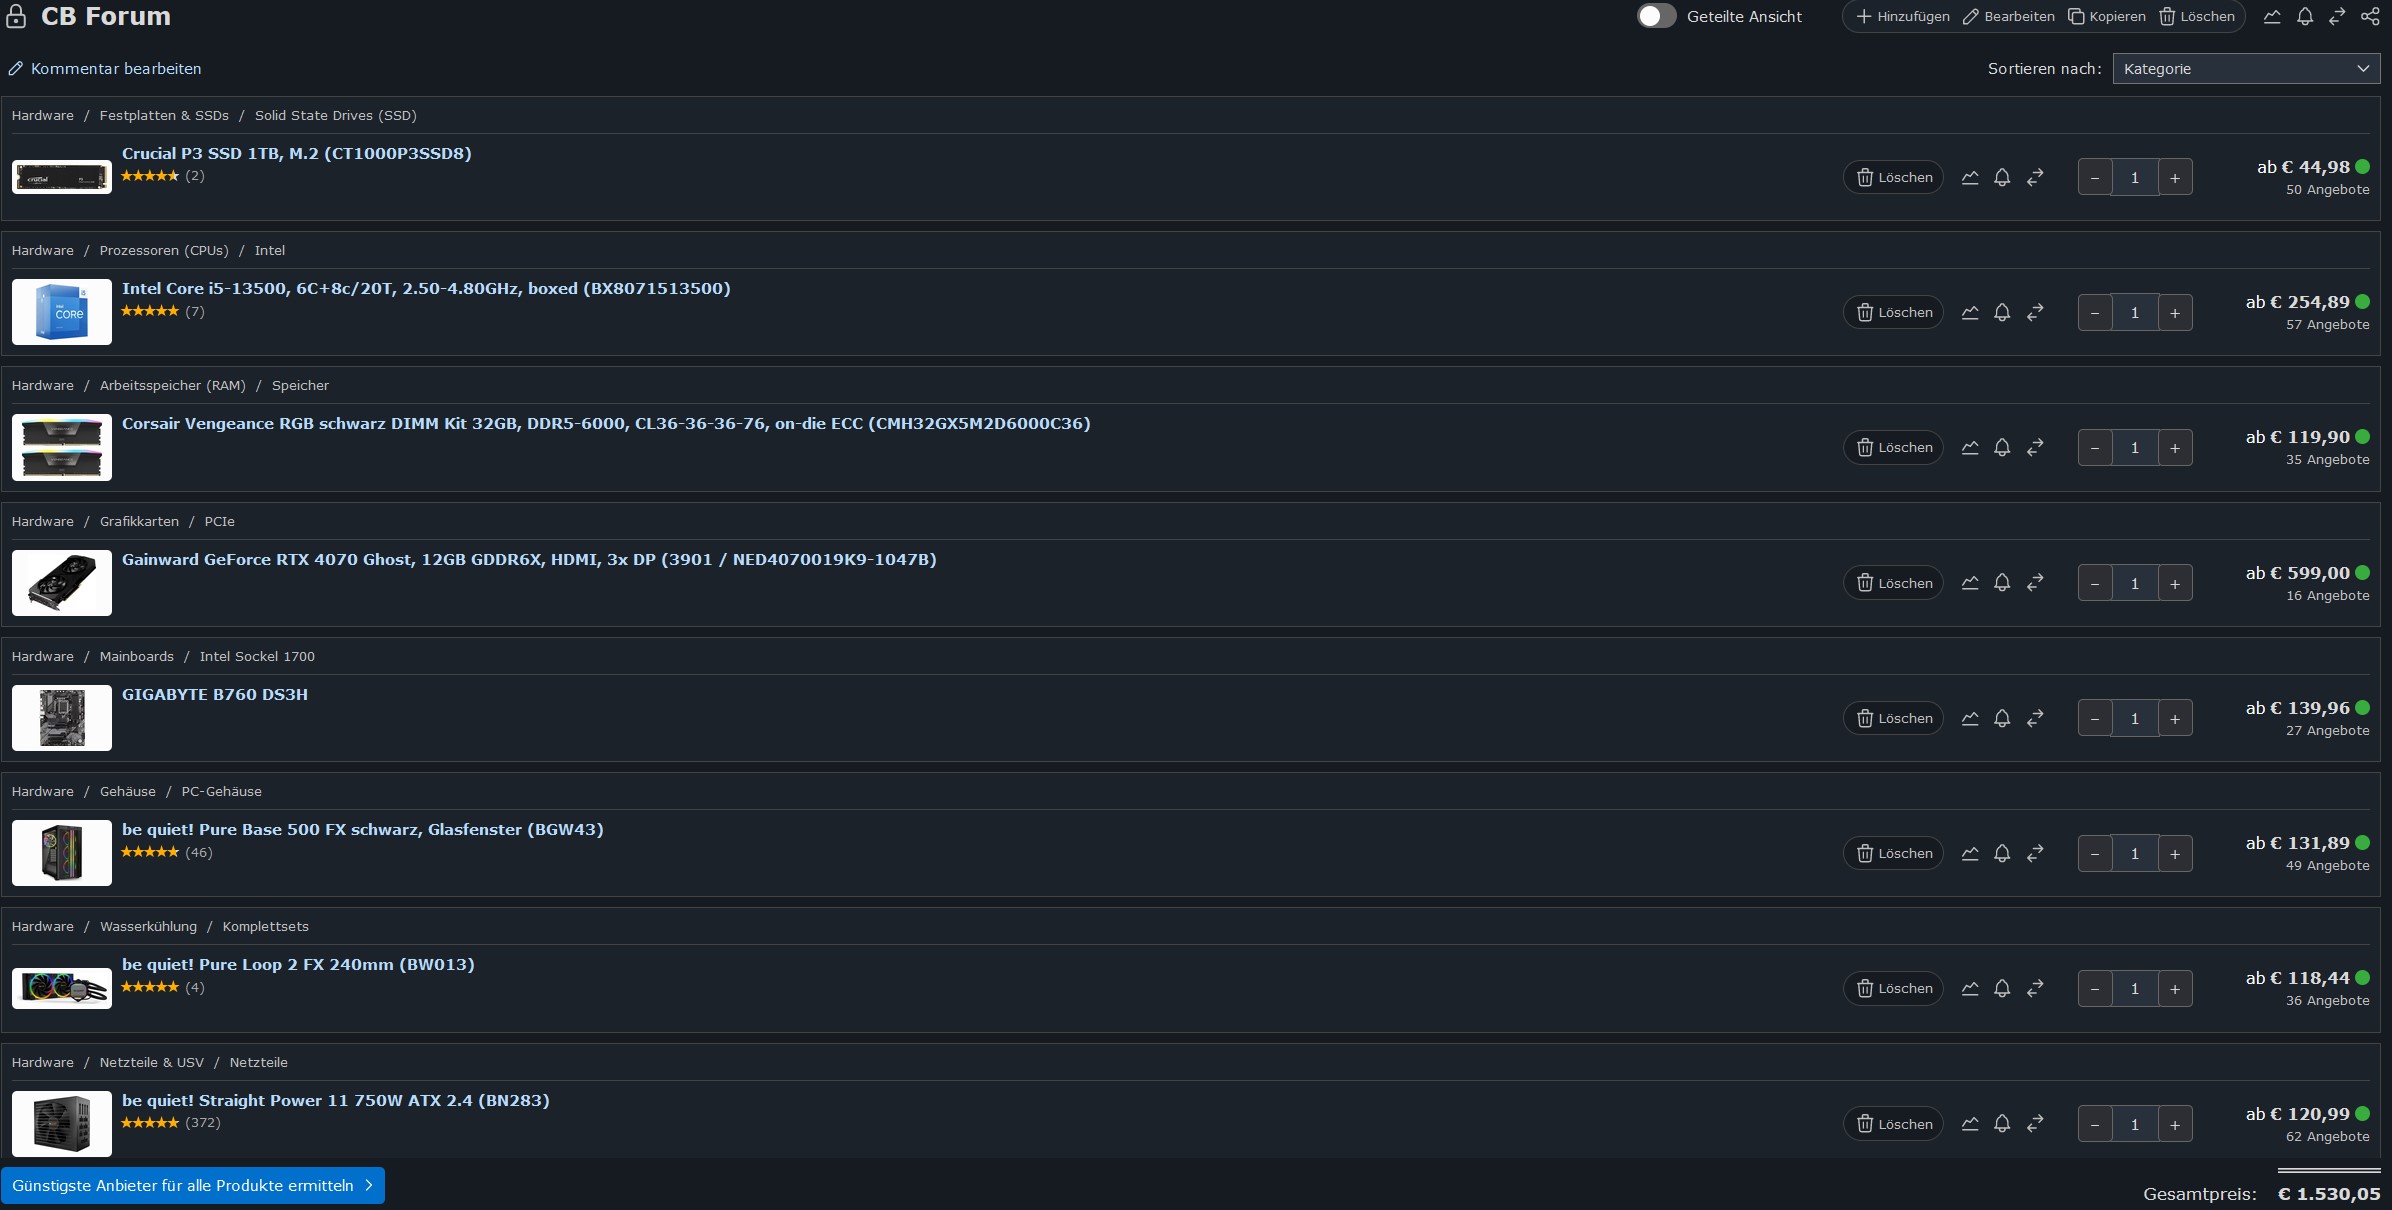Viewport: 2392px width, 1210px height.
Task: Open price history chart for Crucial P3 SSD
Action: (1969, 178)
